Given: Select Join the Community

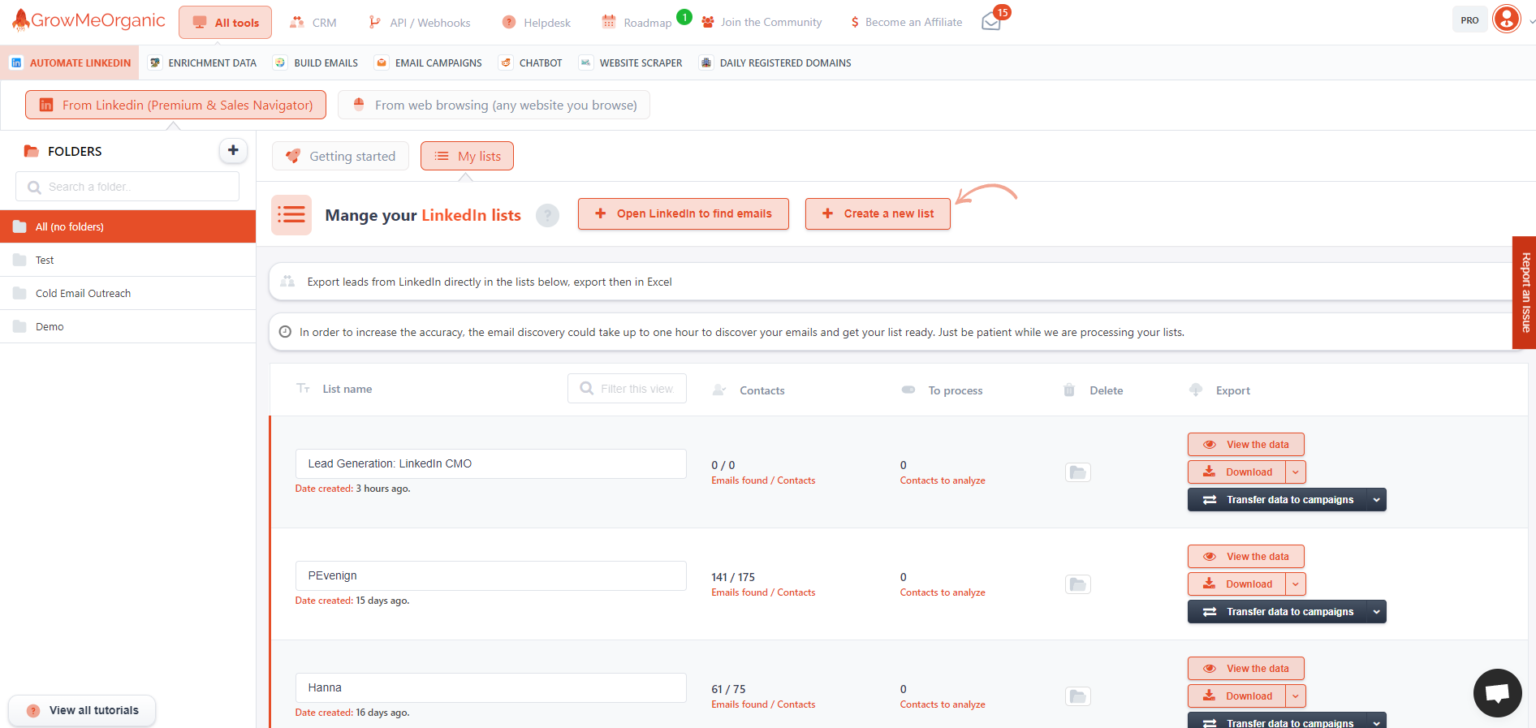Looking at the screenshot, I should coord(762,22).
